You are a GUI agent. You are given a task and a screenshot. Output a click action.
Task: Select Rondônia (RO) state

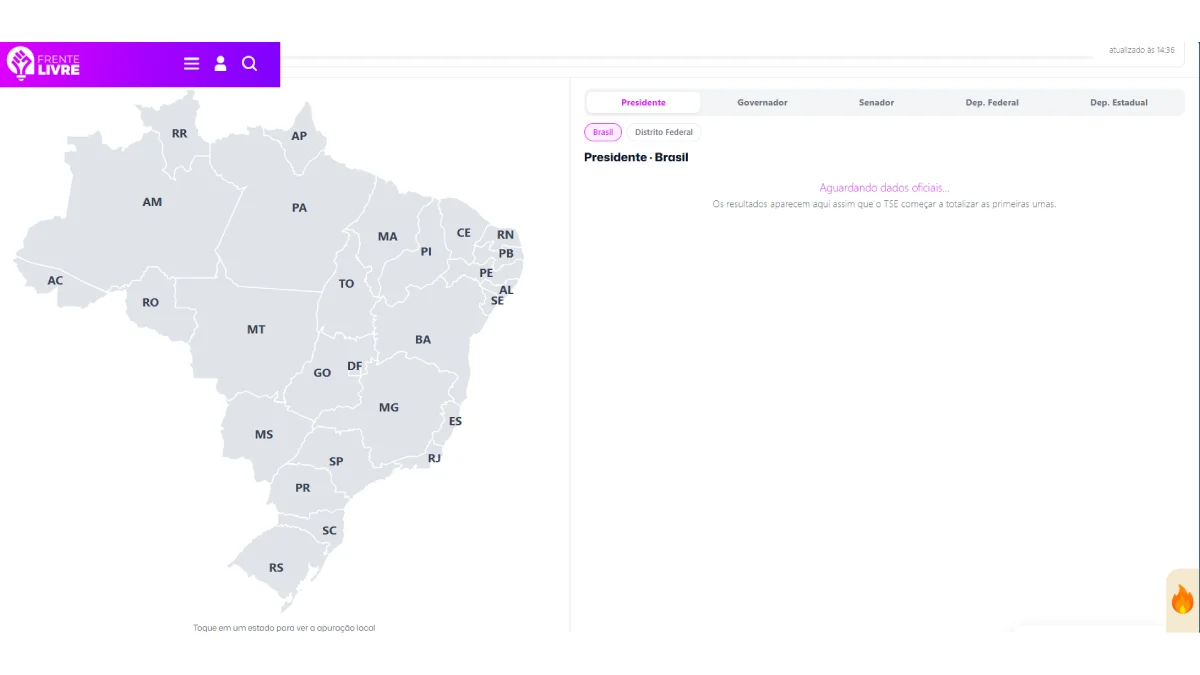click(150, 302)
